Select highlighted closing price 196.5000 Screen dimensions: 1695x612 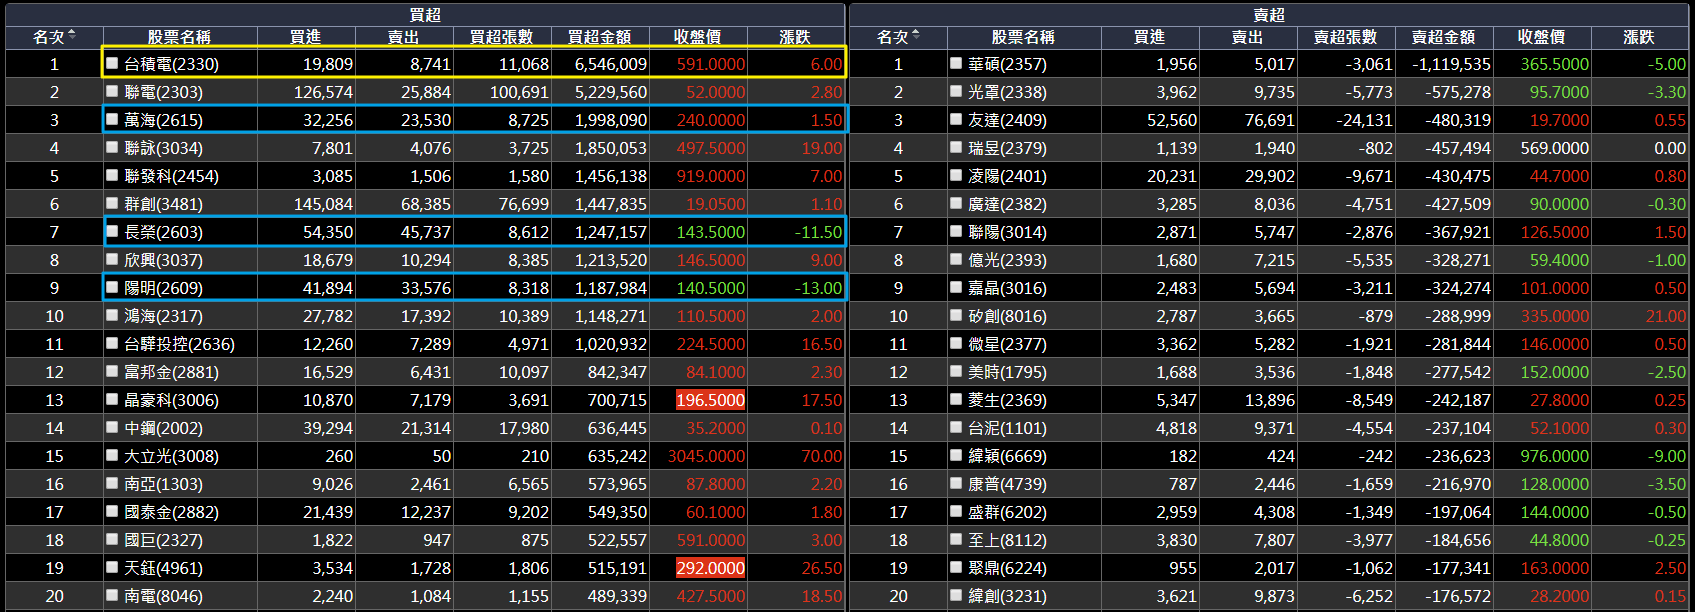711,400
